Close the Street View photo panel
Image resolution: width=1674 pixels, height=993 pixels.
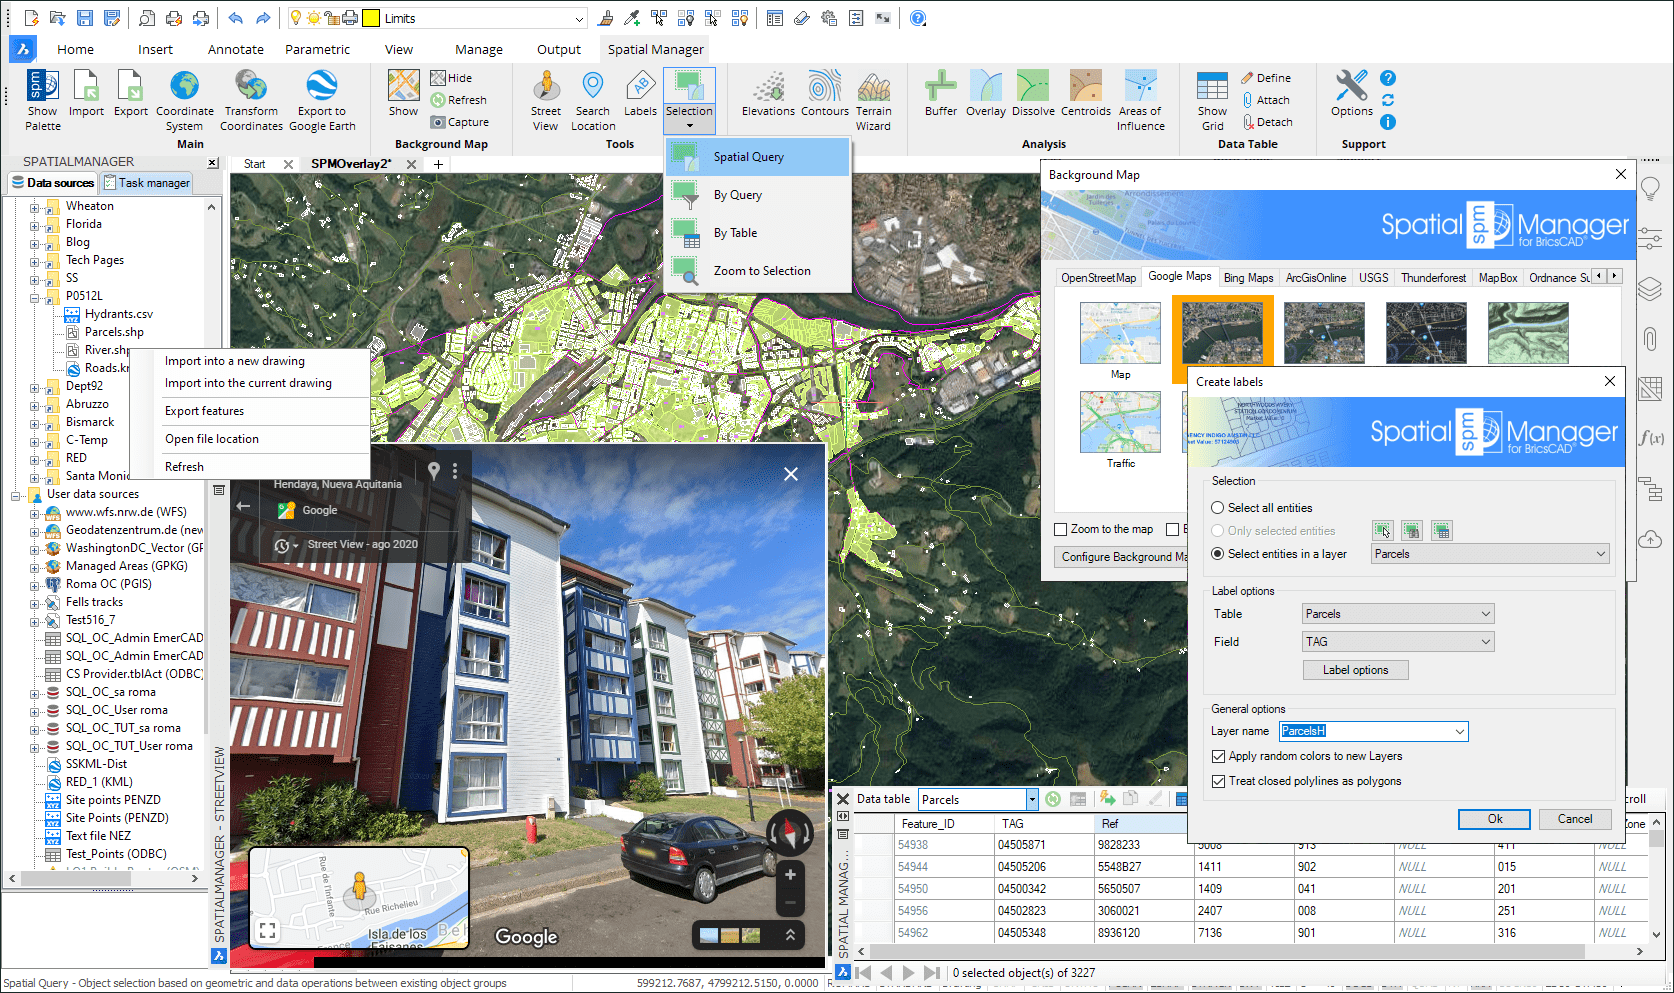tap(791, 474)
